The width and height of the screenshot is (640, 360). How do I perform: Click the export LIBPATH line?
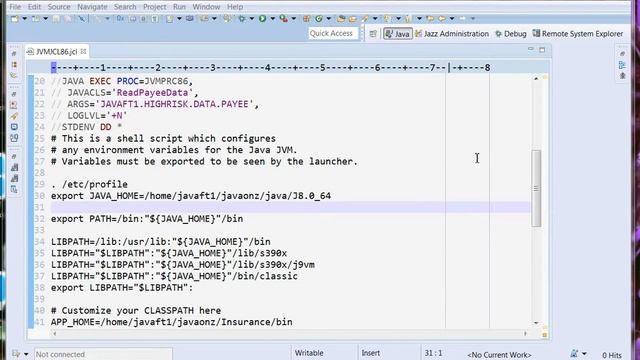[122, 288]
